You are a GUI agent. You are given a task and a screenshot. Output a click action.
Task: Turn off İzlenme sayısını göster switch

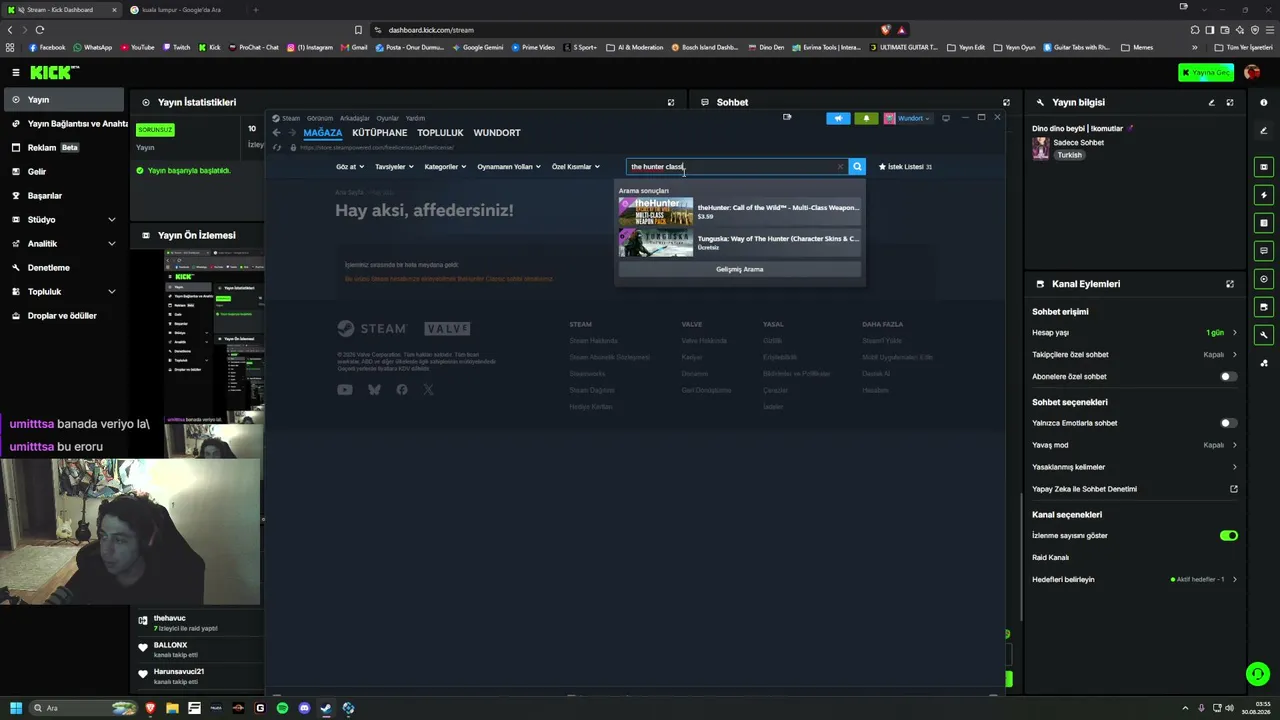click(x=1228, y=536)
